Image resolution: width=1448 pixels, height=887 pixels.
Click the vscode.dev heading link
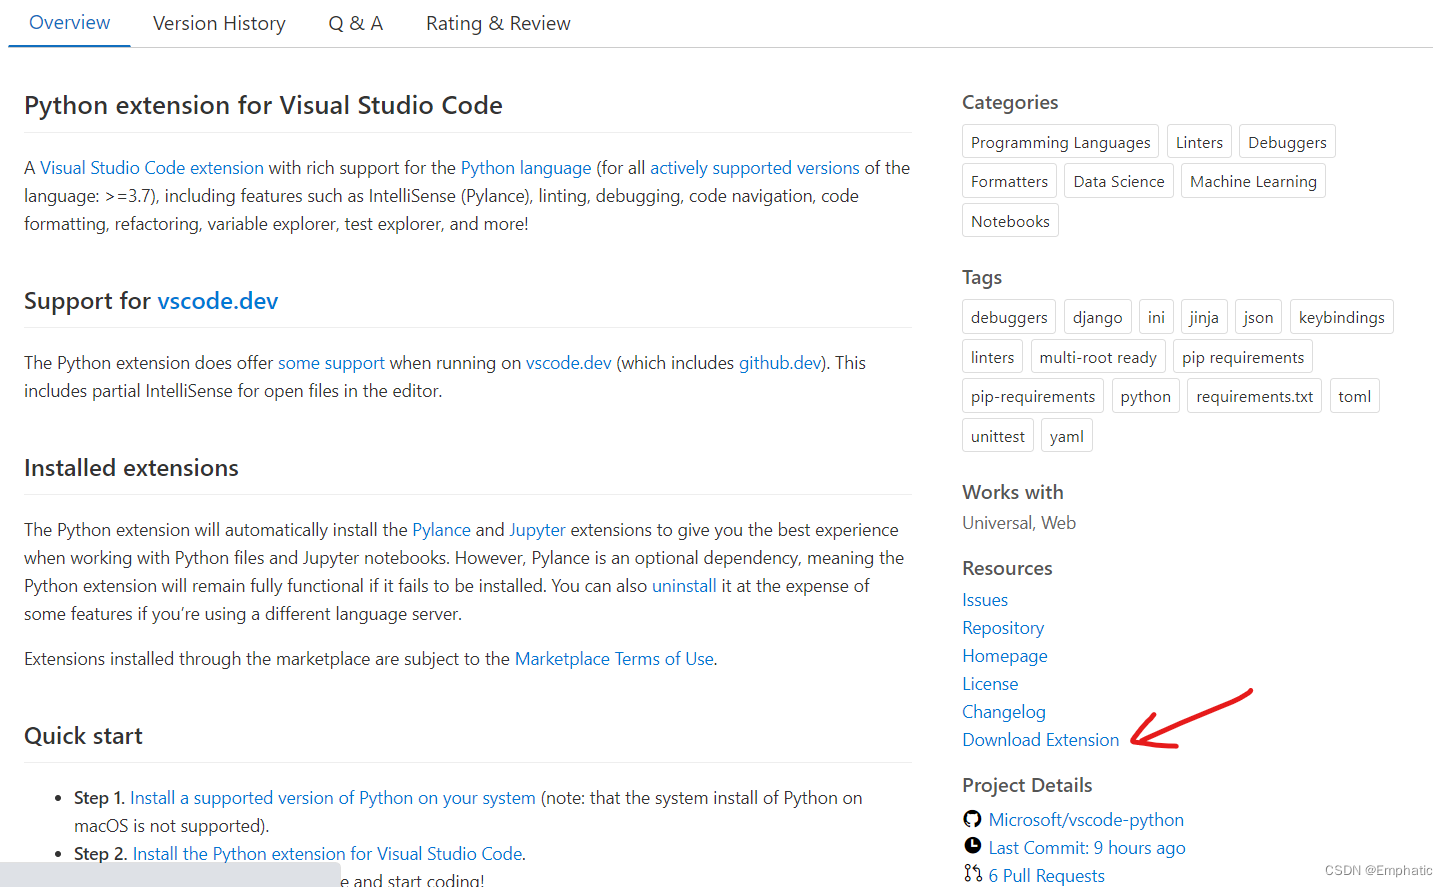pos(218,301)
